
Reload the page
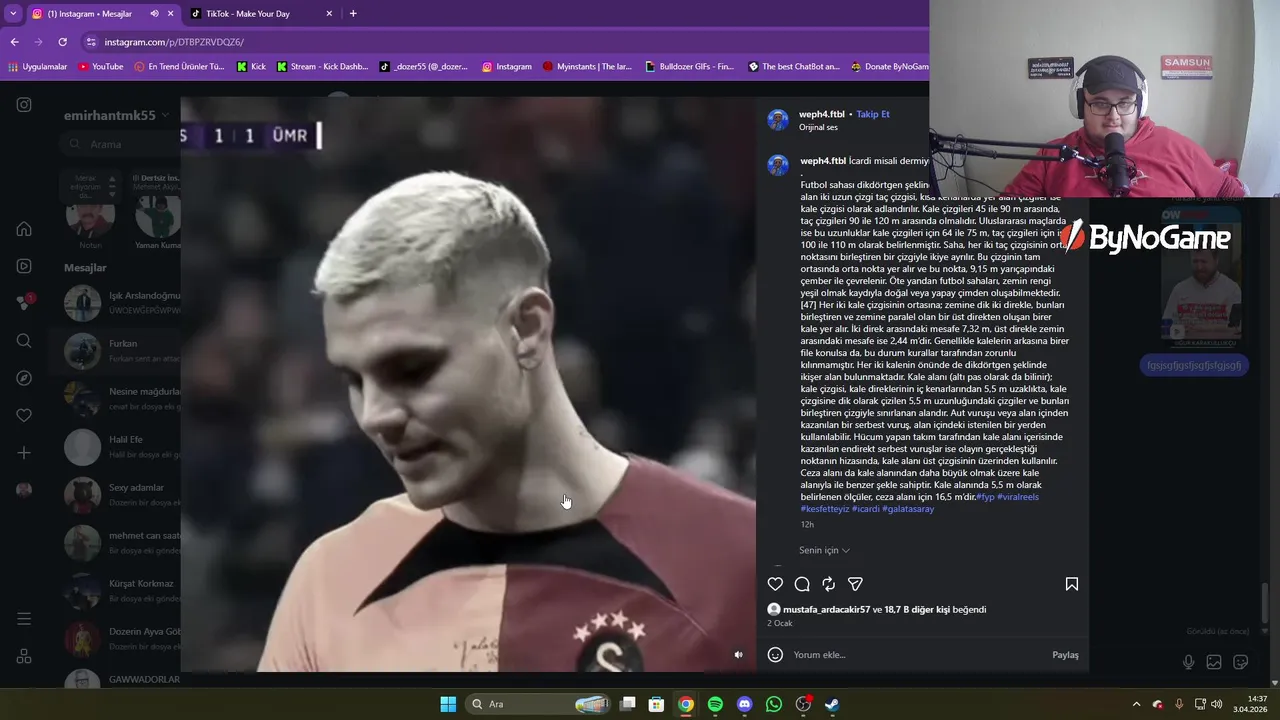pyautogui.click(x=62, y=42)
